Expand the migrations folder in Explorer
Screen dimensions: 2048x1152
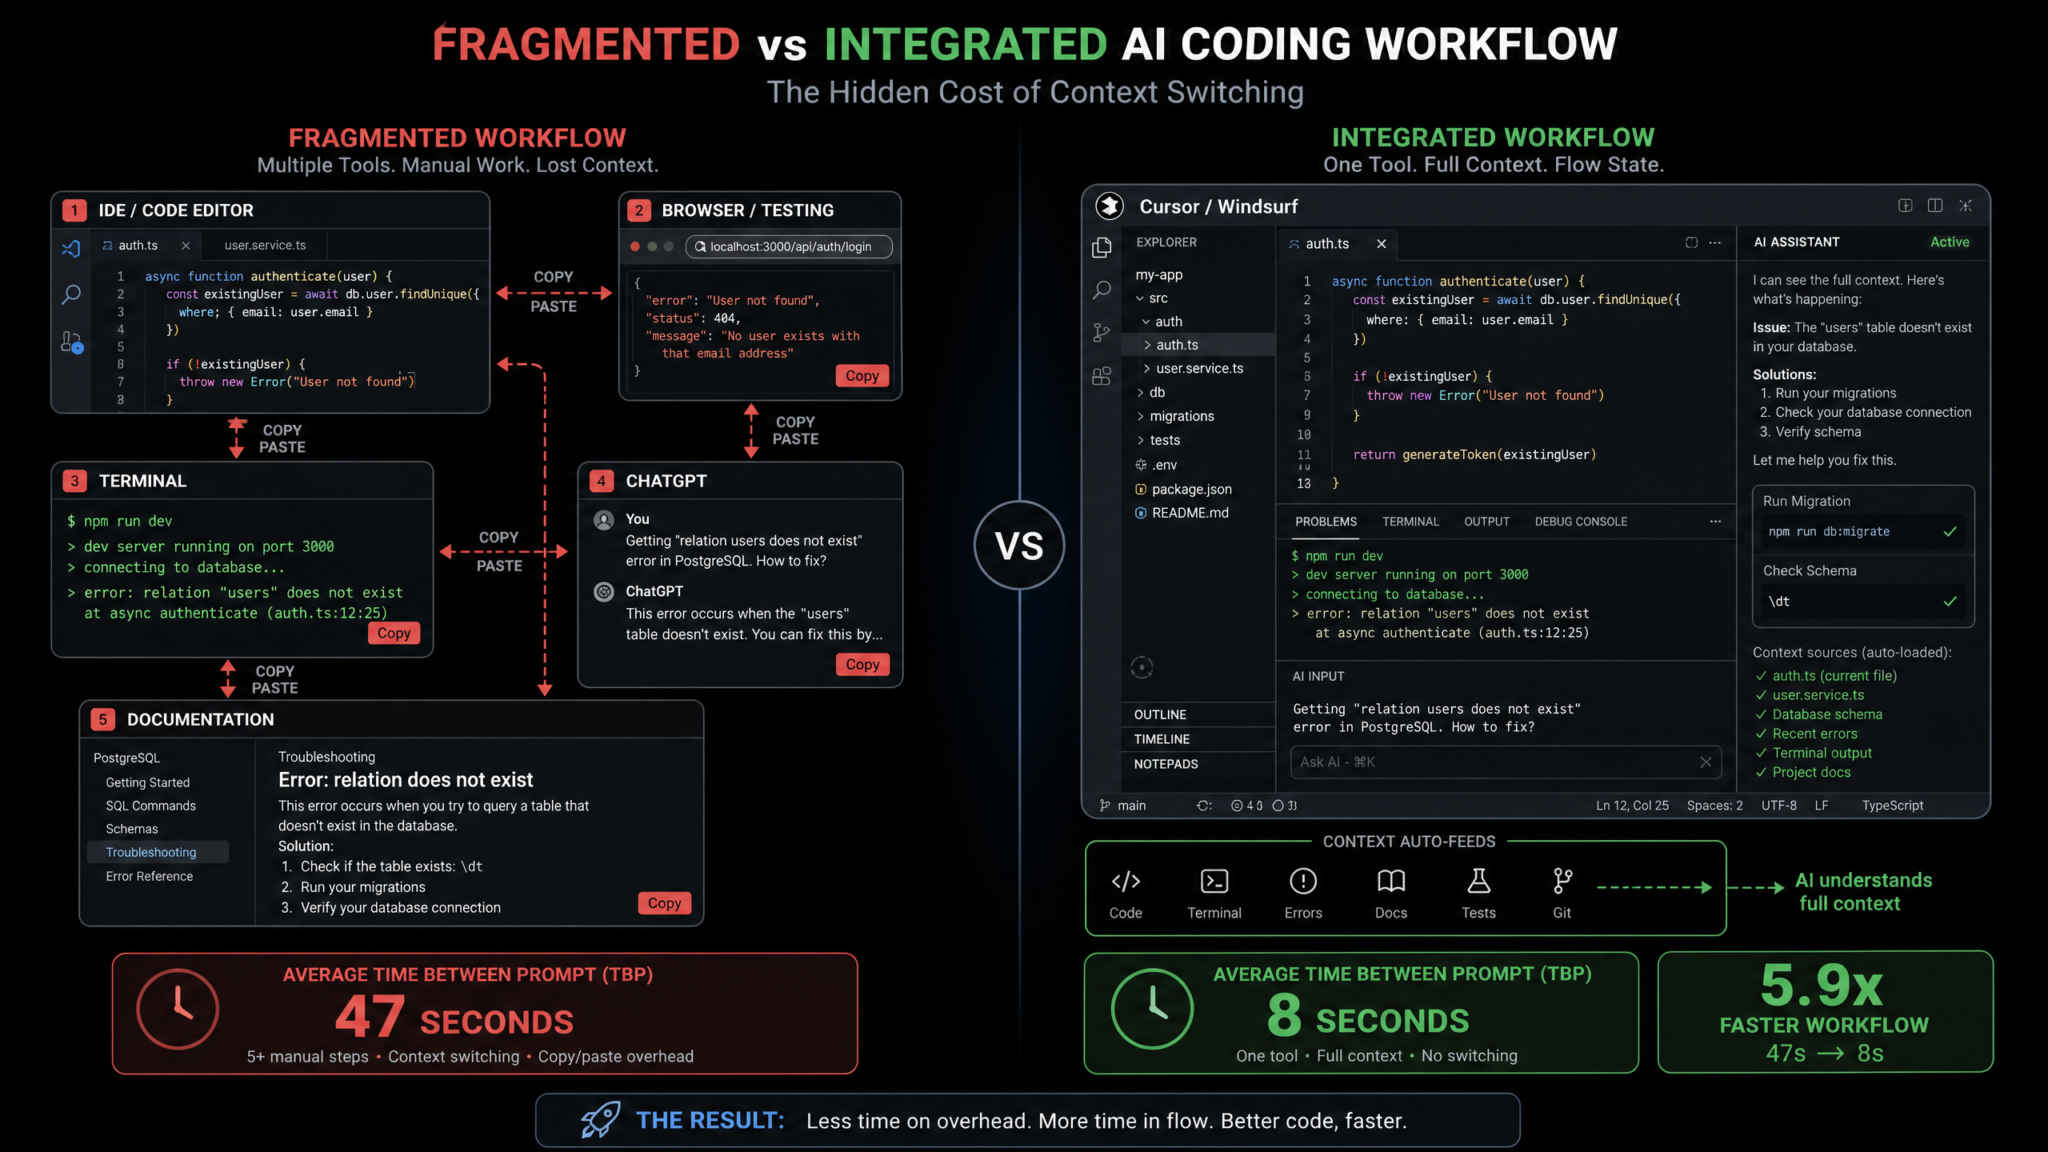[x=1140, y=416]
